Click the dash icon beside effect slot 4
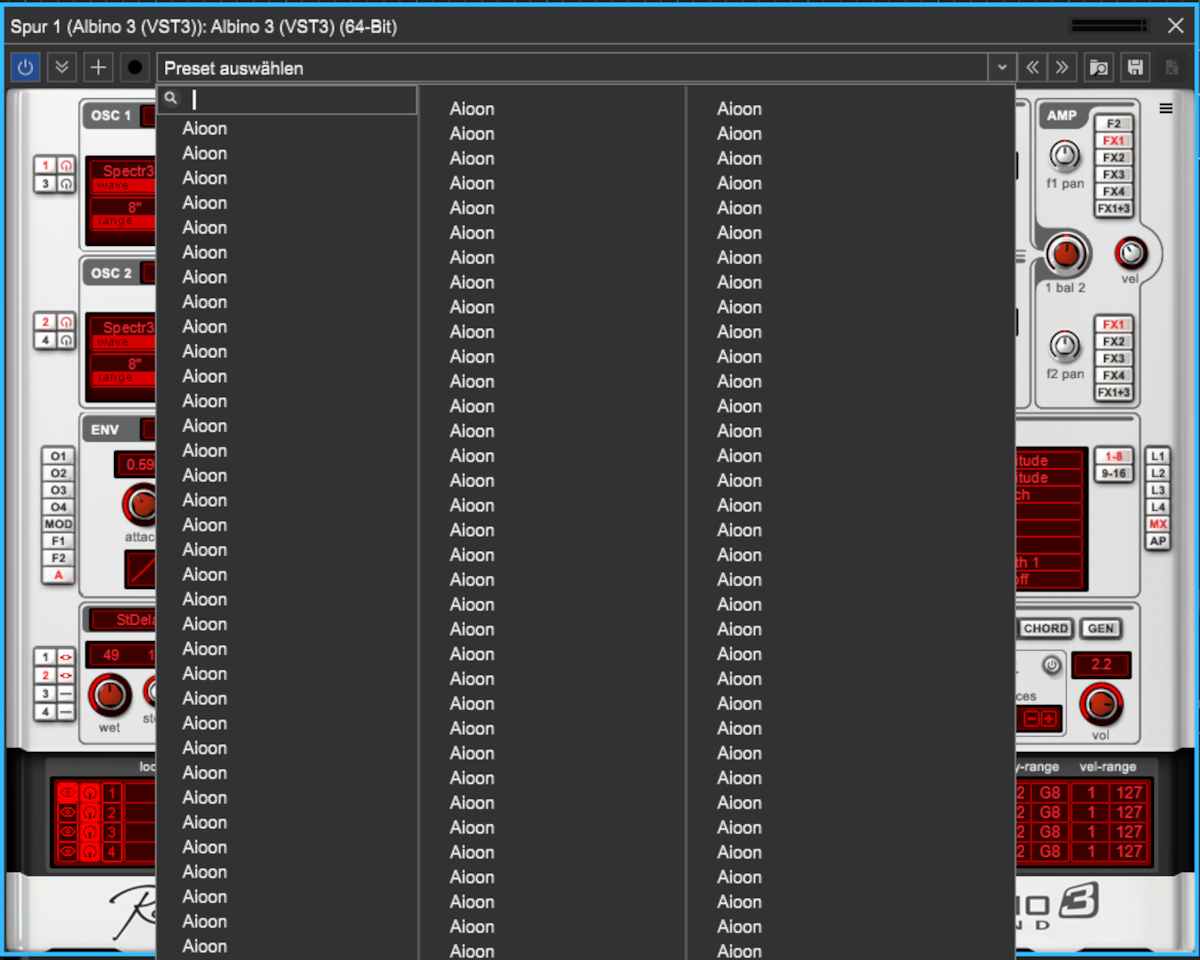 [x=66, y=712]
